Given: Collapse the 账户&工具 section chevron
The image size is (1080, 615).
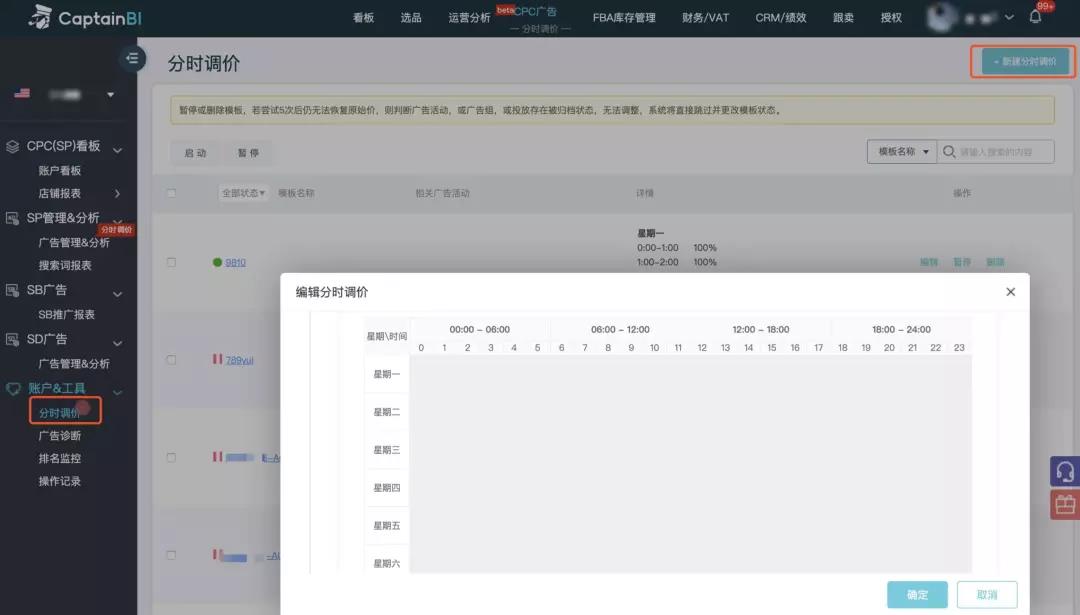Looking at the screenshot, I should click(118, 393).
